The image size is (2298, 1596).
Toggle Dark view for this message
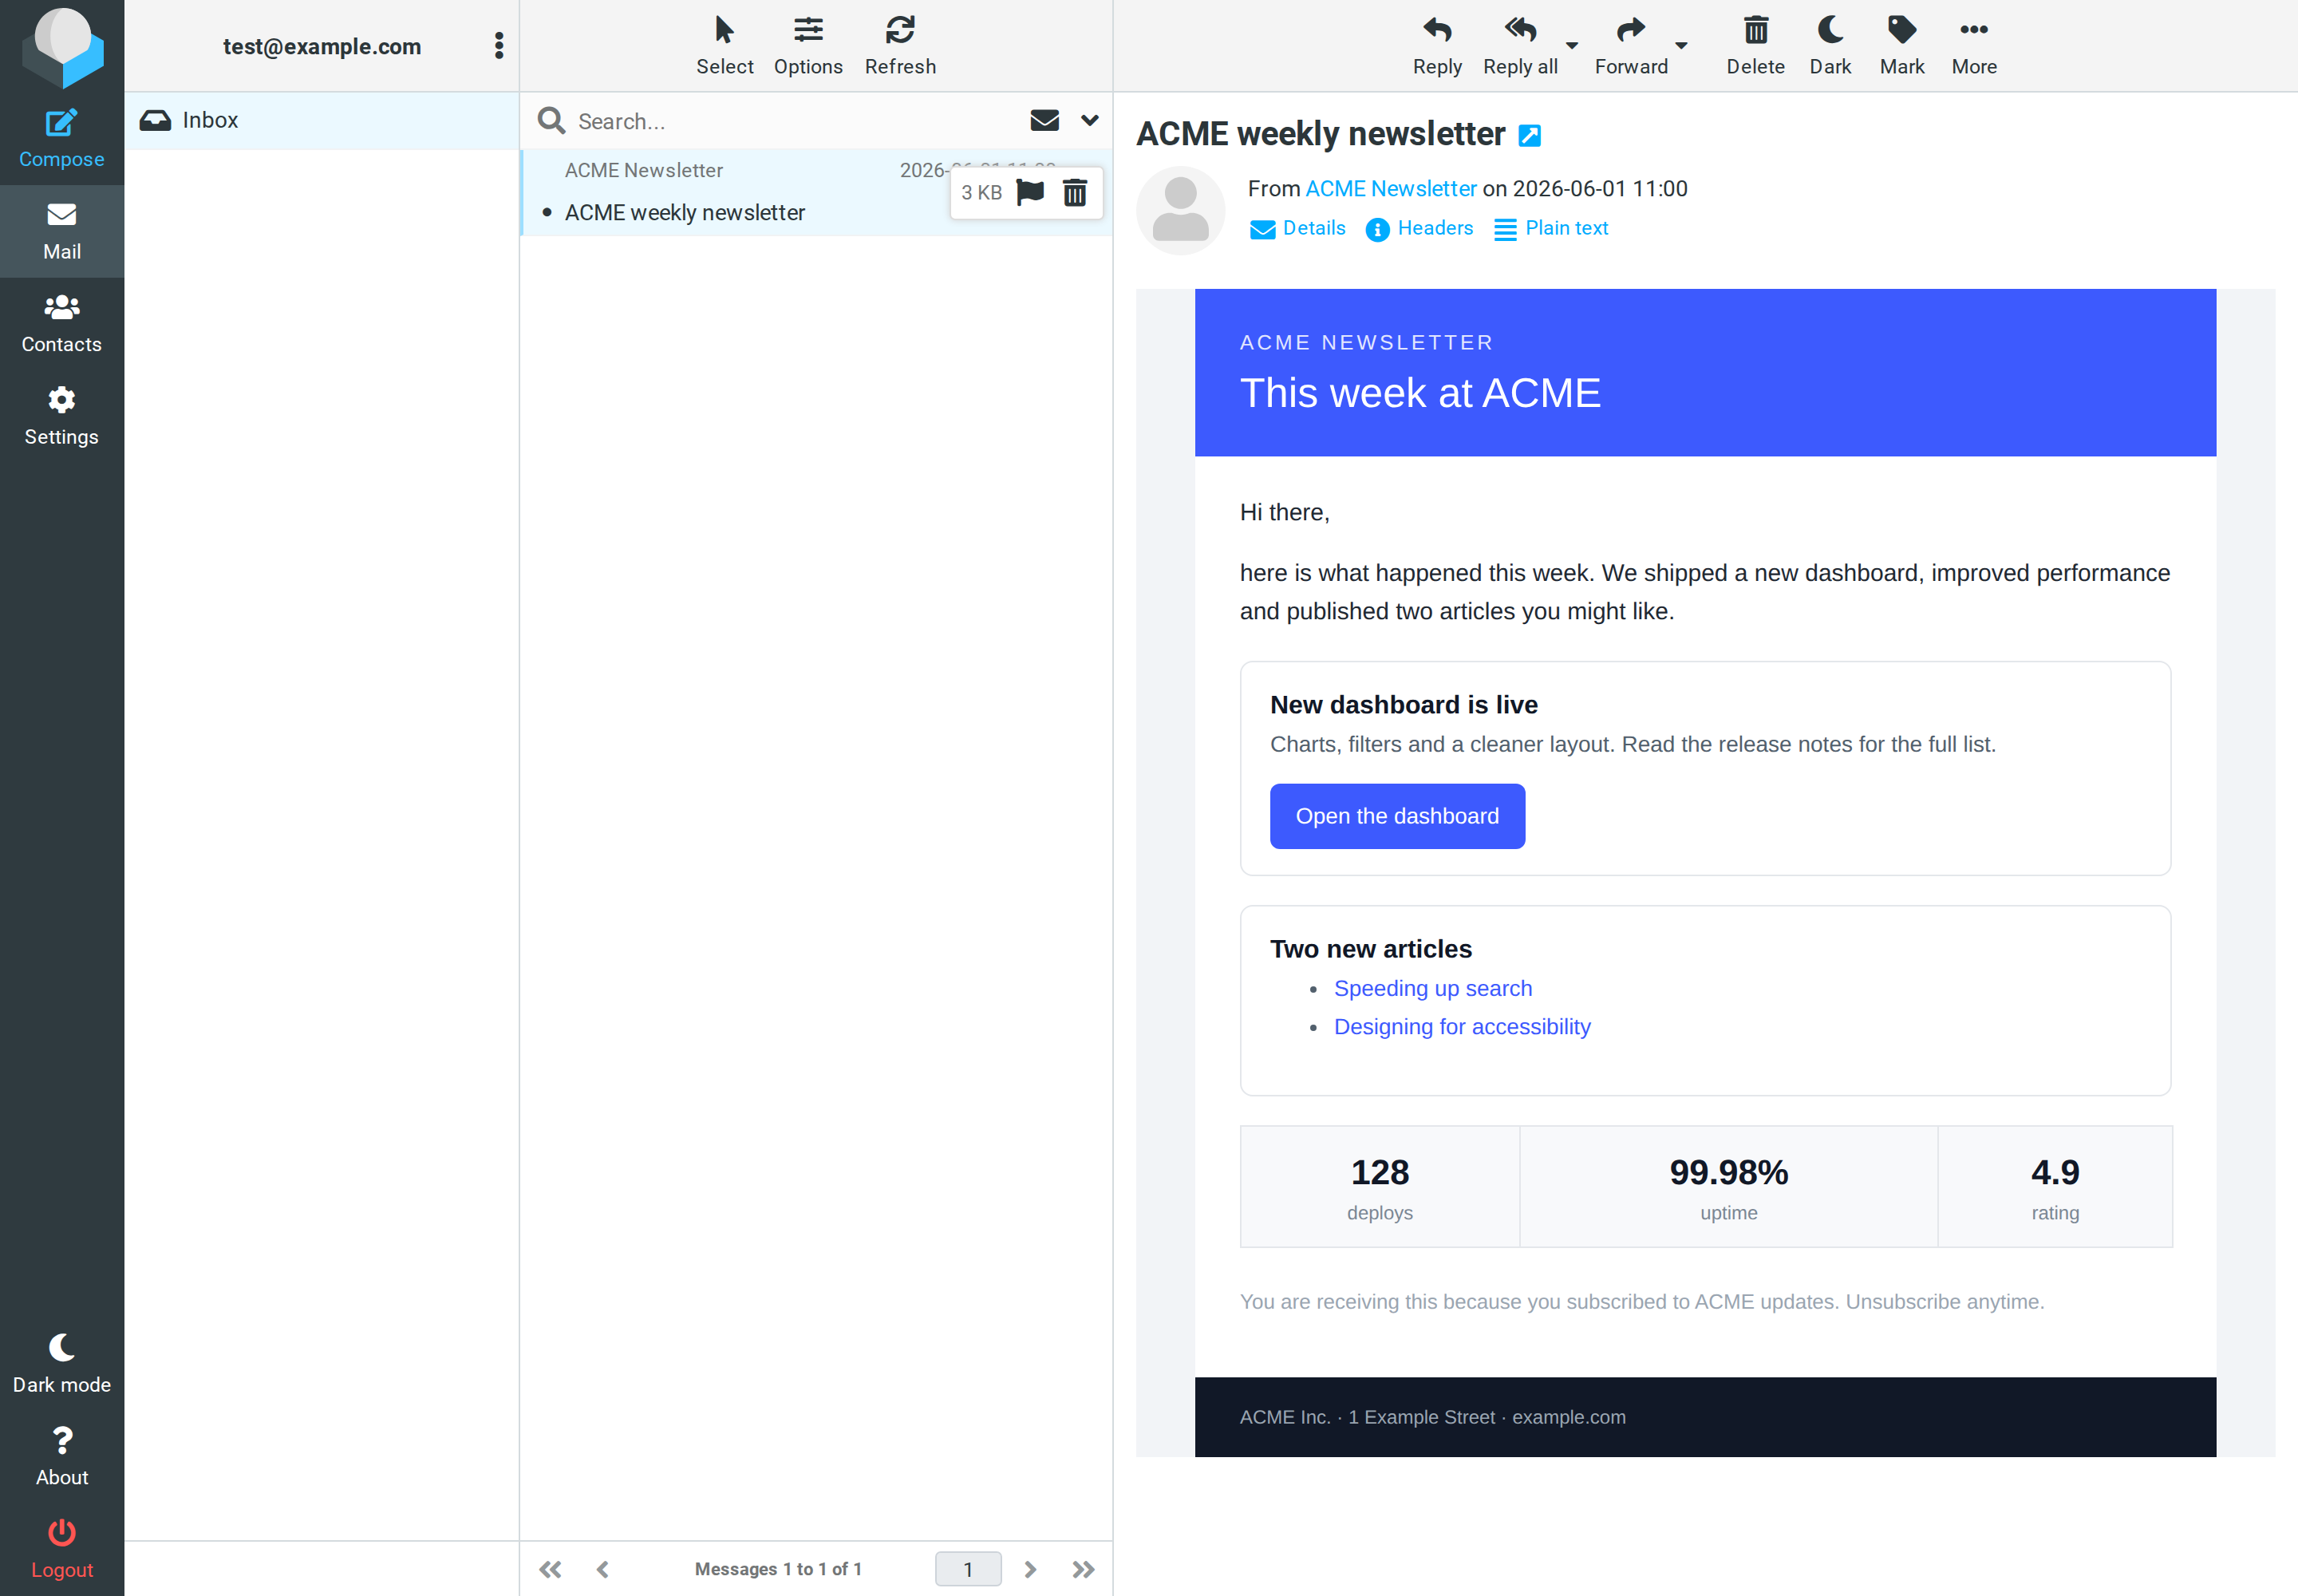coord(1830,46)
